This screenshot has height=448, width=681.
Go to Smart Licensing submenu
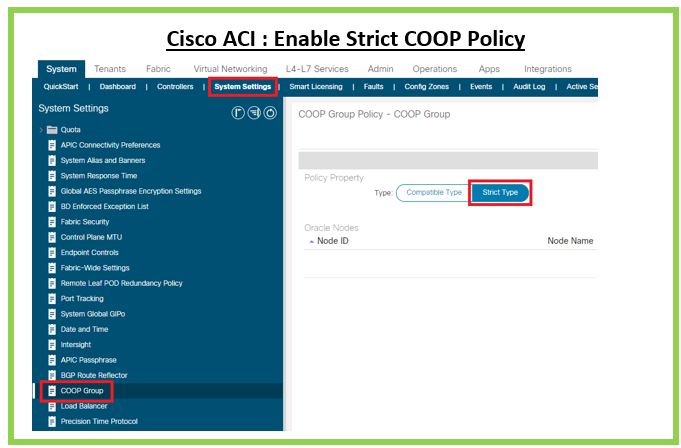pyautogui.click(x=315, y=87)
